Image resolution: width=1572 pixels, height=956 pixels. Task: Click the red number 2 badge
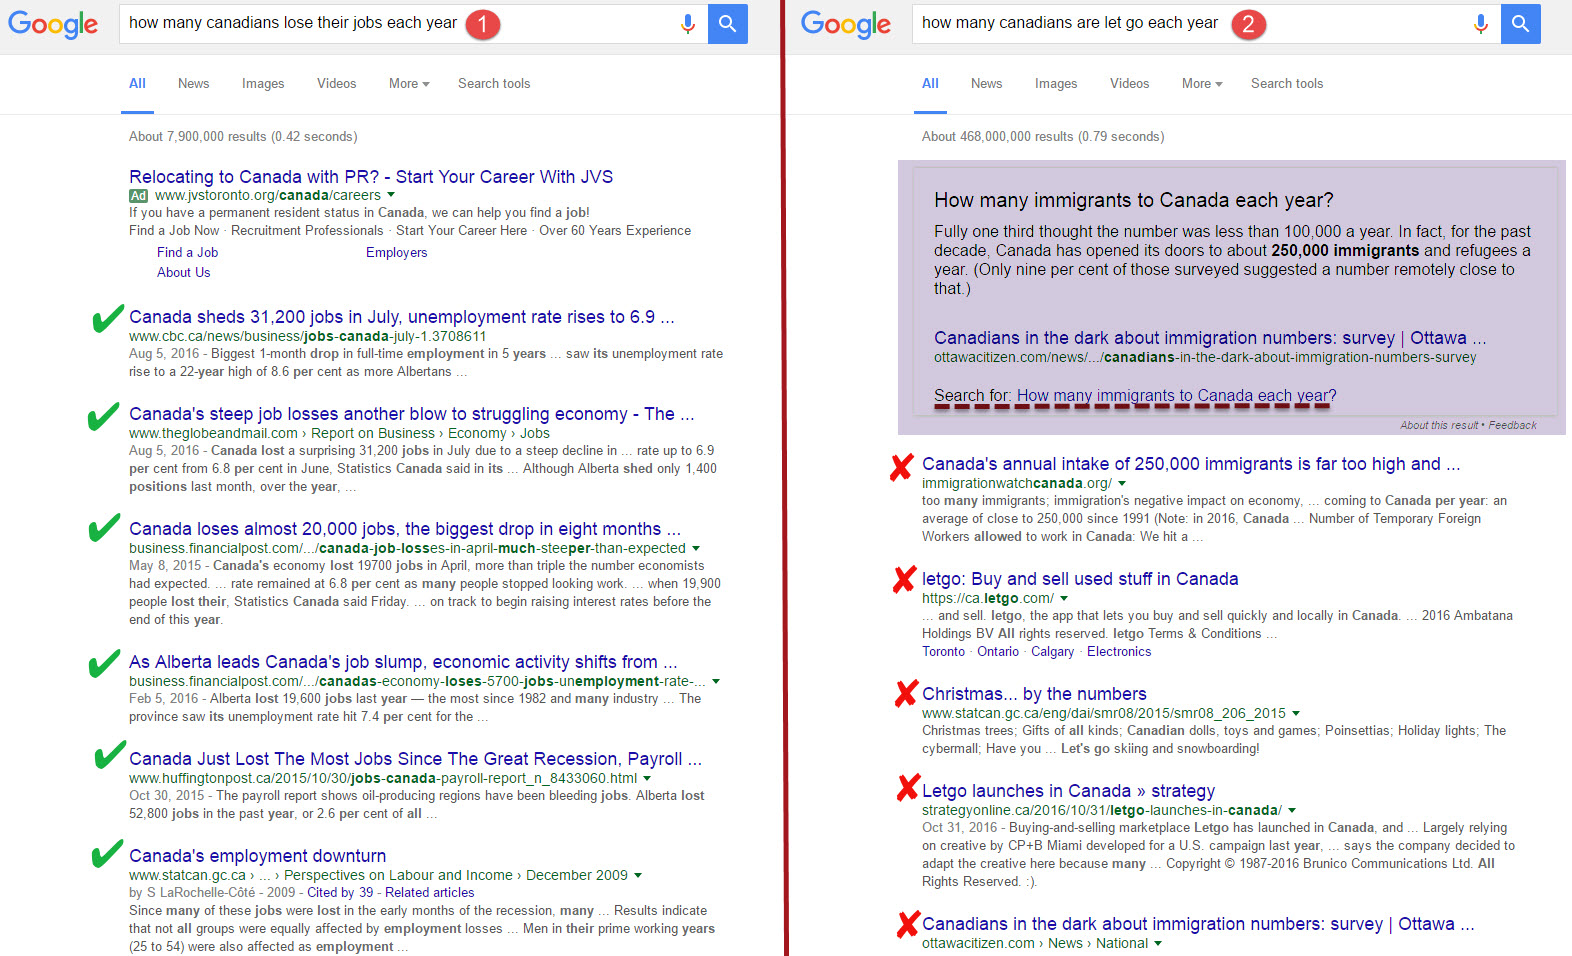tap(1247, 24)
